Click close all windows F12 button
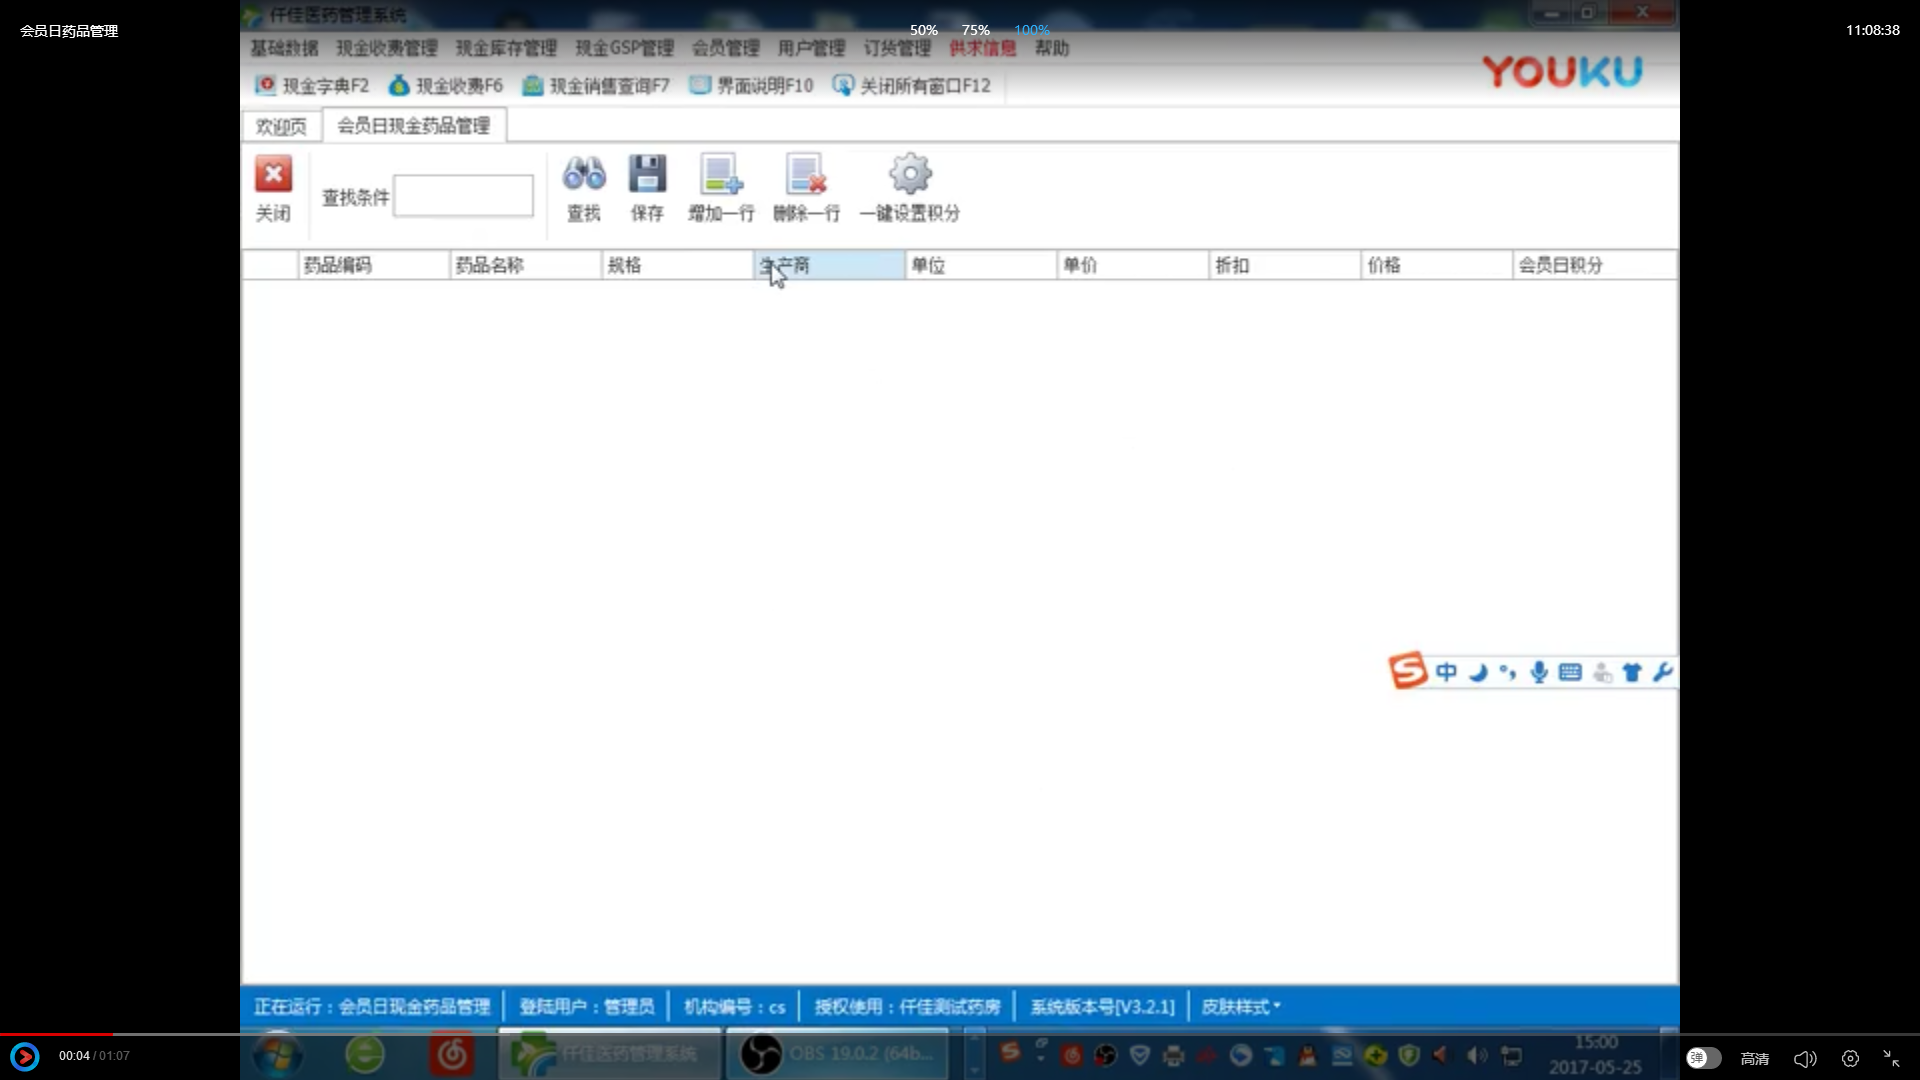This screenshot has height=1080, width=1920. [x=912, y=86]
